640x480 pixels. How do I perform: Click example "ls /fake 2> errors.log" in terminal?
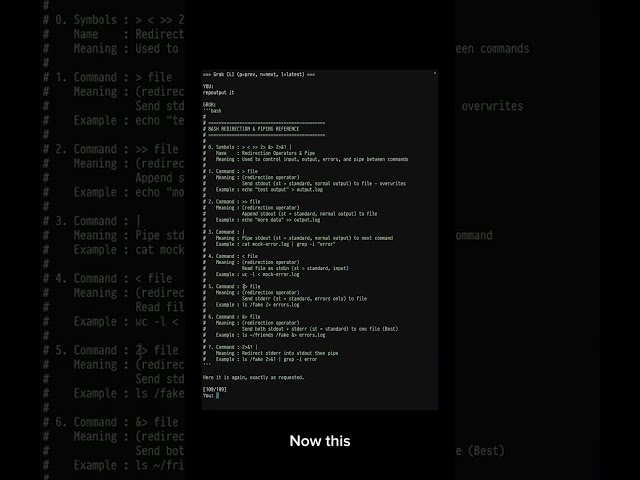click(x=270, y=304)
